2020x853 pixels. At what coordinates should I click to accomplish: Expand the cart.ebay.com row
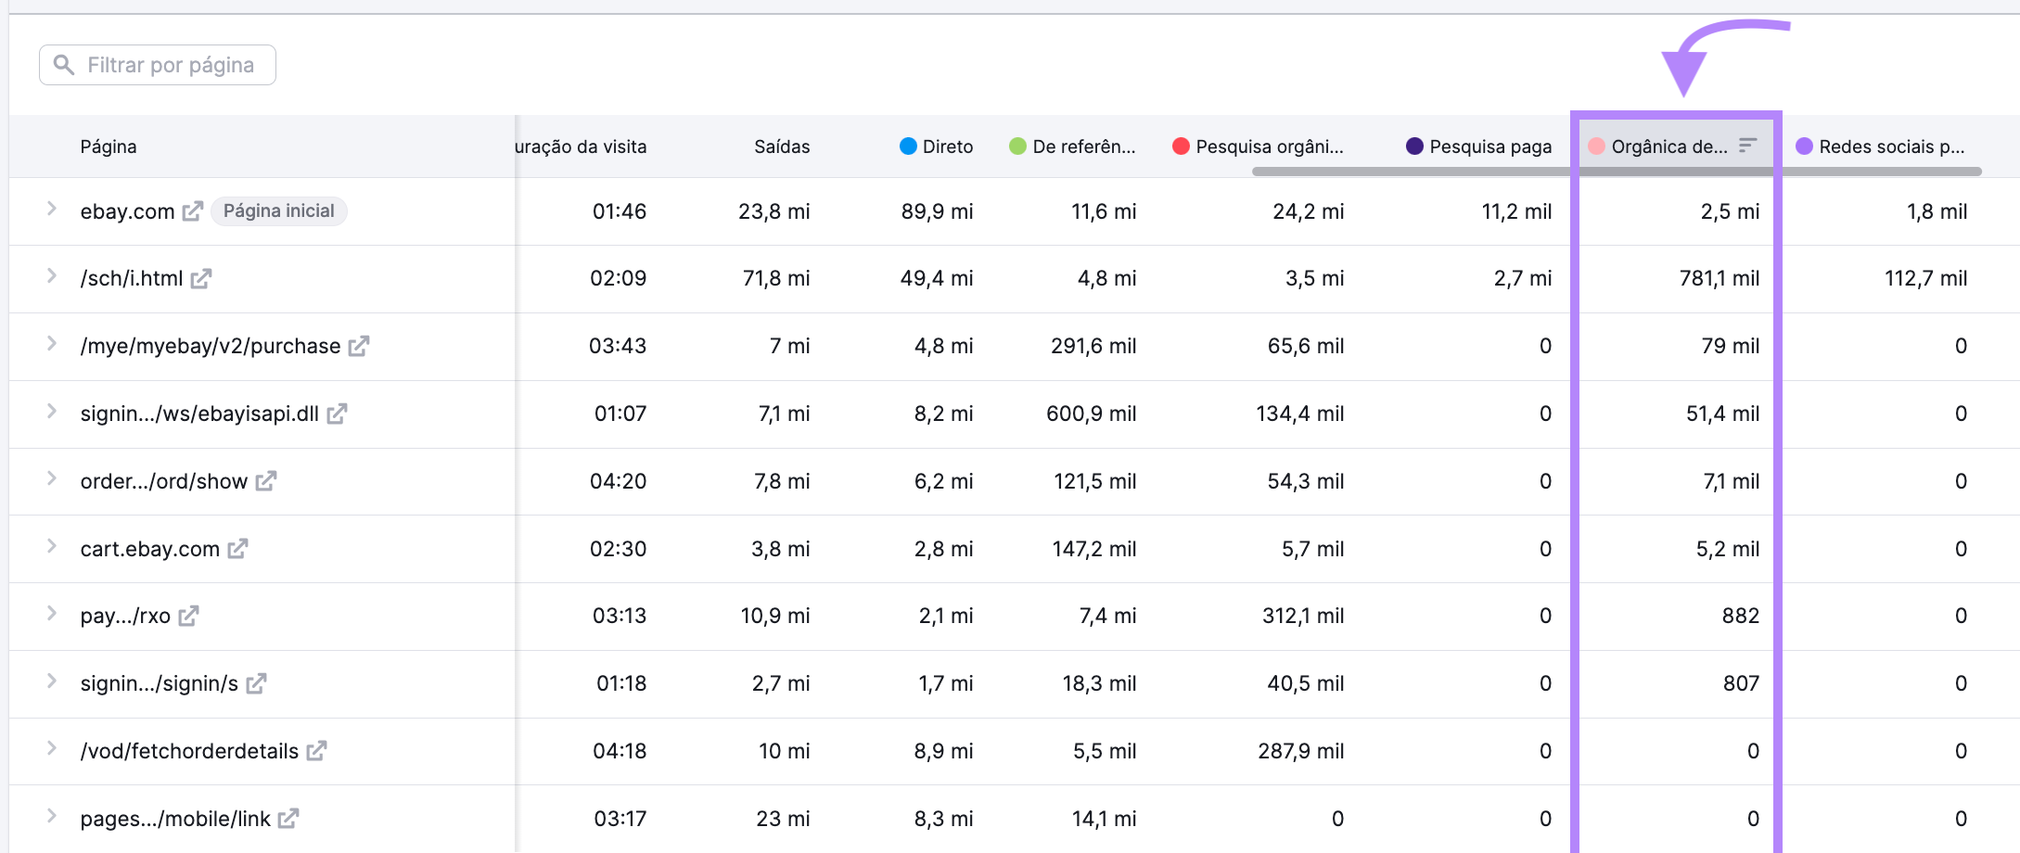[51, 547]
